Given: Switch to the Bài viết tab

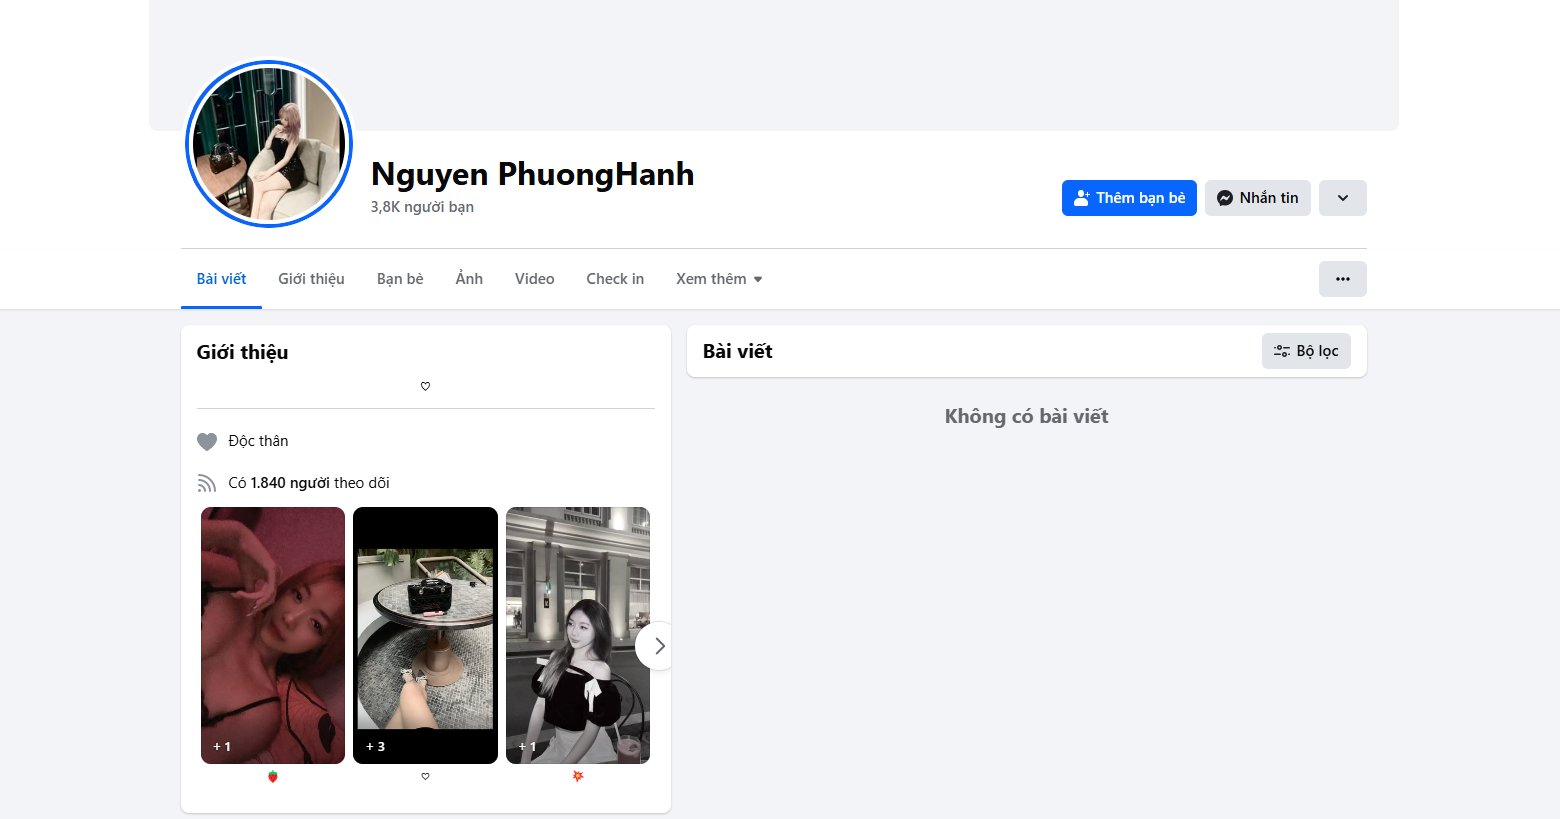Looking at the screenshot, I should tap(221, 279).
